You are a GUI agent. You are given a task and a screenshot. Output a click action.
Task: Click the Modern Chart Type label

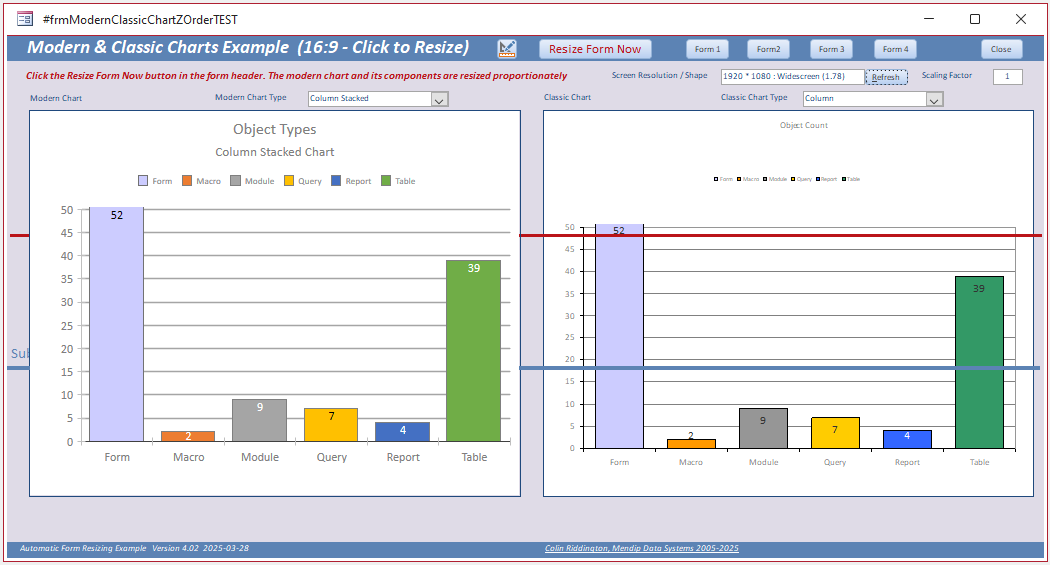click(x=250, y=97)
